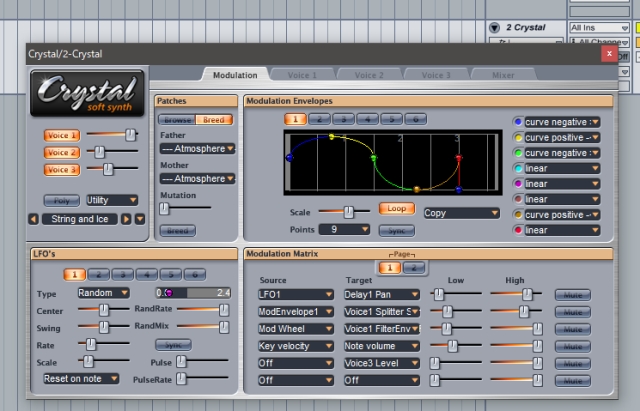Viewport: 640px width, 411px height.
Task: Toggle the Voice 1 enable button
Action: click(61, 134)
